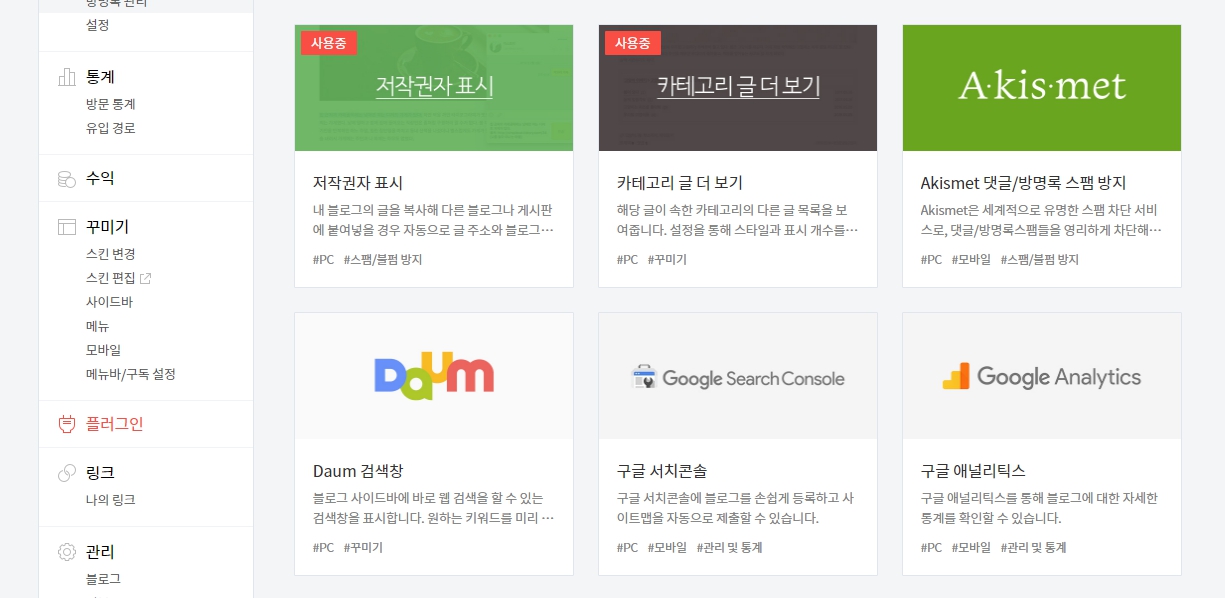The image size is (1225, 598).
Task: Open the 관리 section heading
Action: [x=100, y=552]
